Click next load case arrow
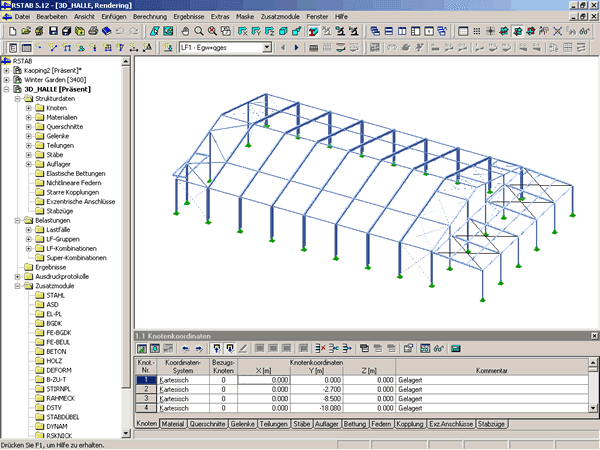This screenshot has width=600, height=450. (x=296, y=48)
